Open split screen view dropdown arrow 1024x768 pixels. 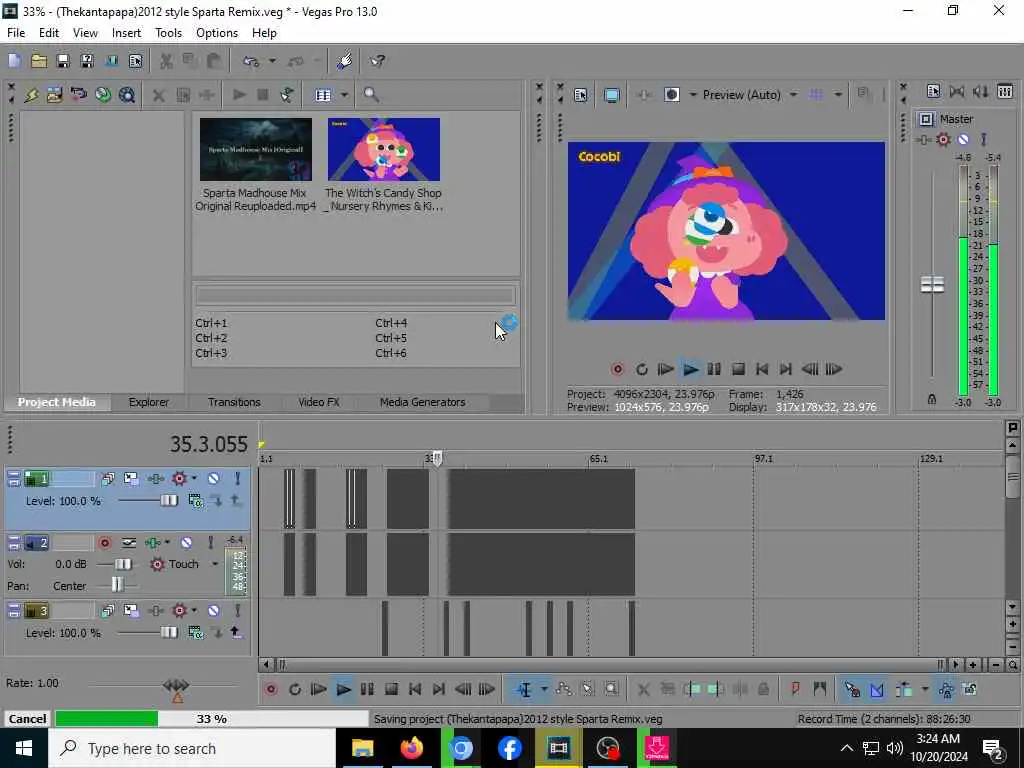[x=693, y=95]
